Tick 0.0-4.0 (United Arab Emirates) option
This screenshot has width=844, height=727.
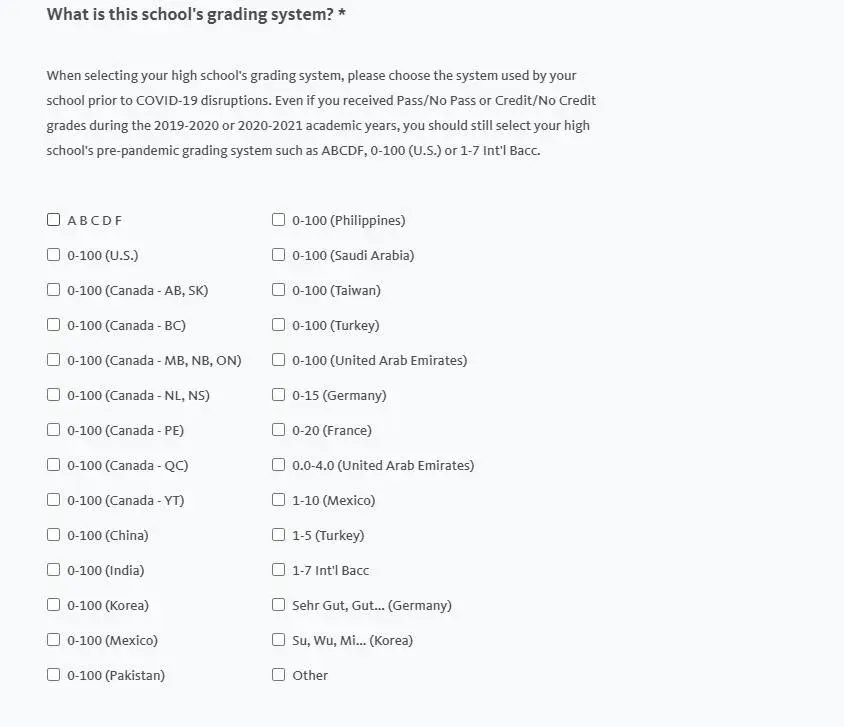coord(279,465)
